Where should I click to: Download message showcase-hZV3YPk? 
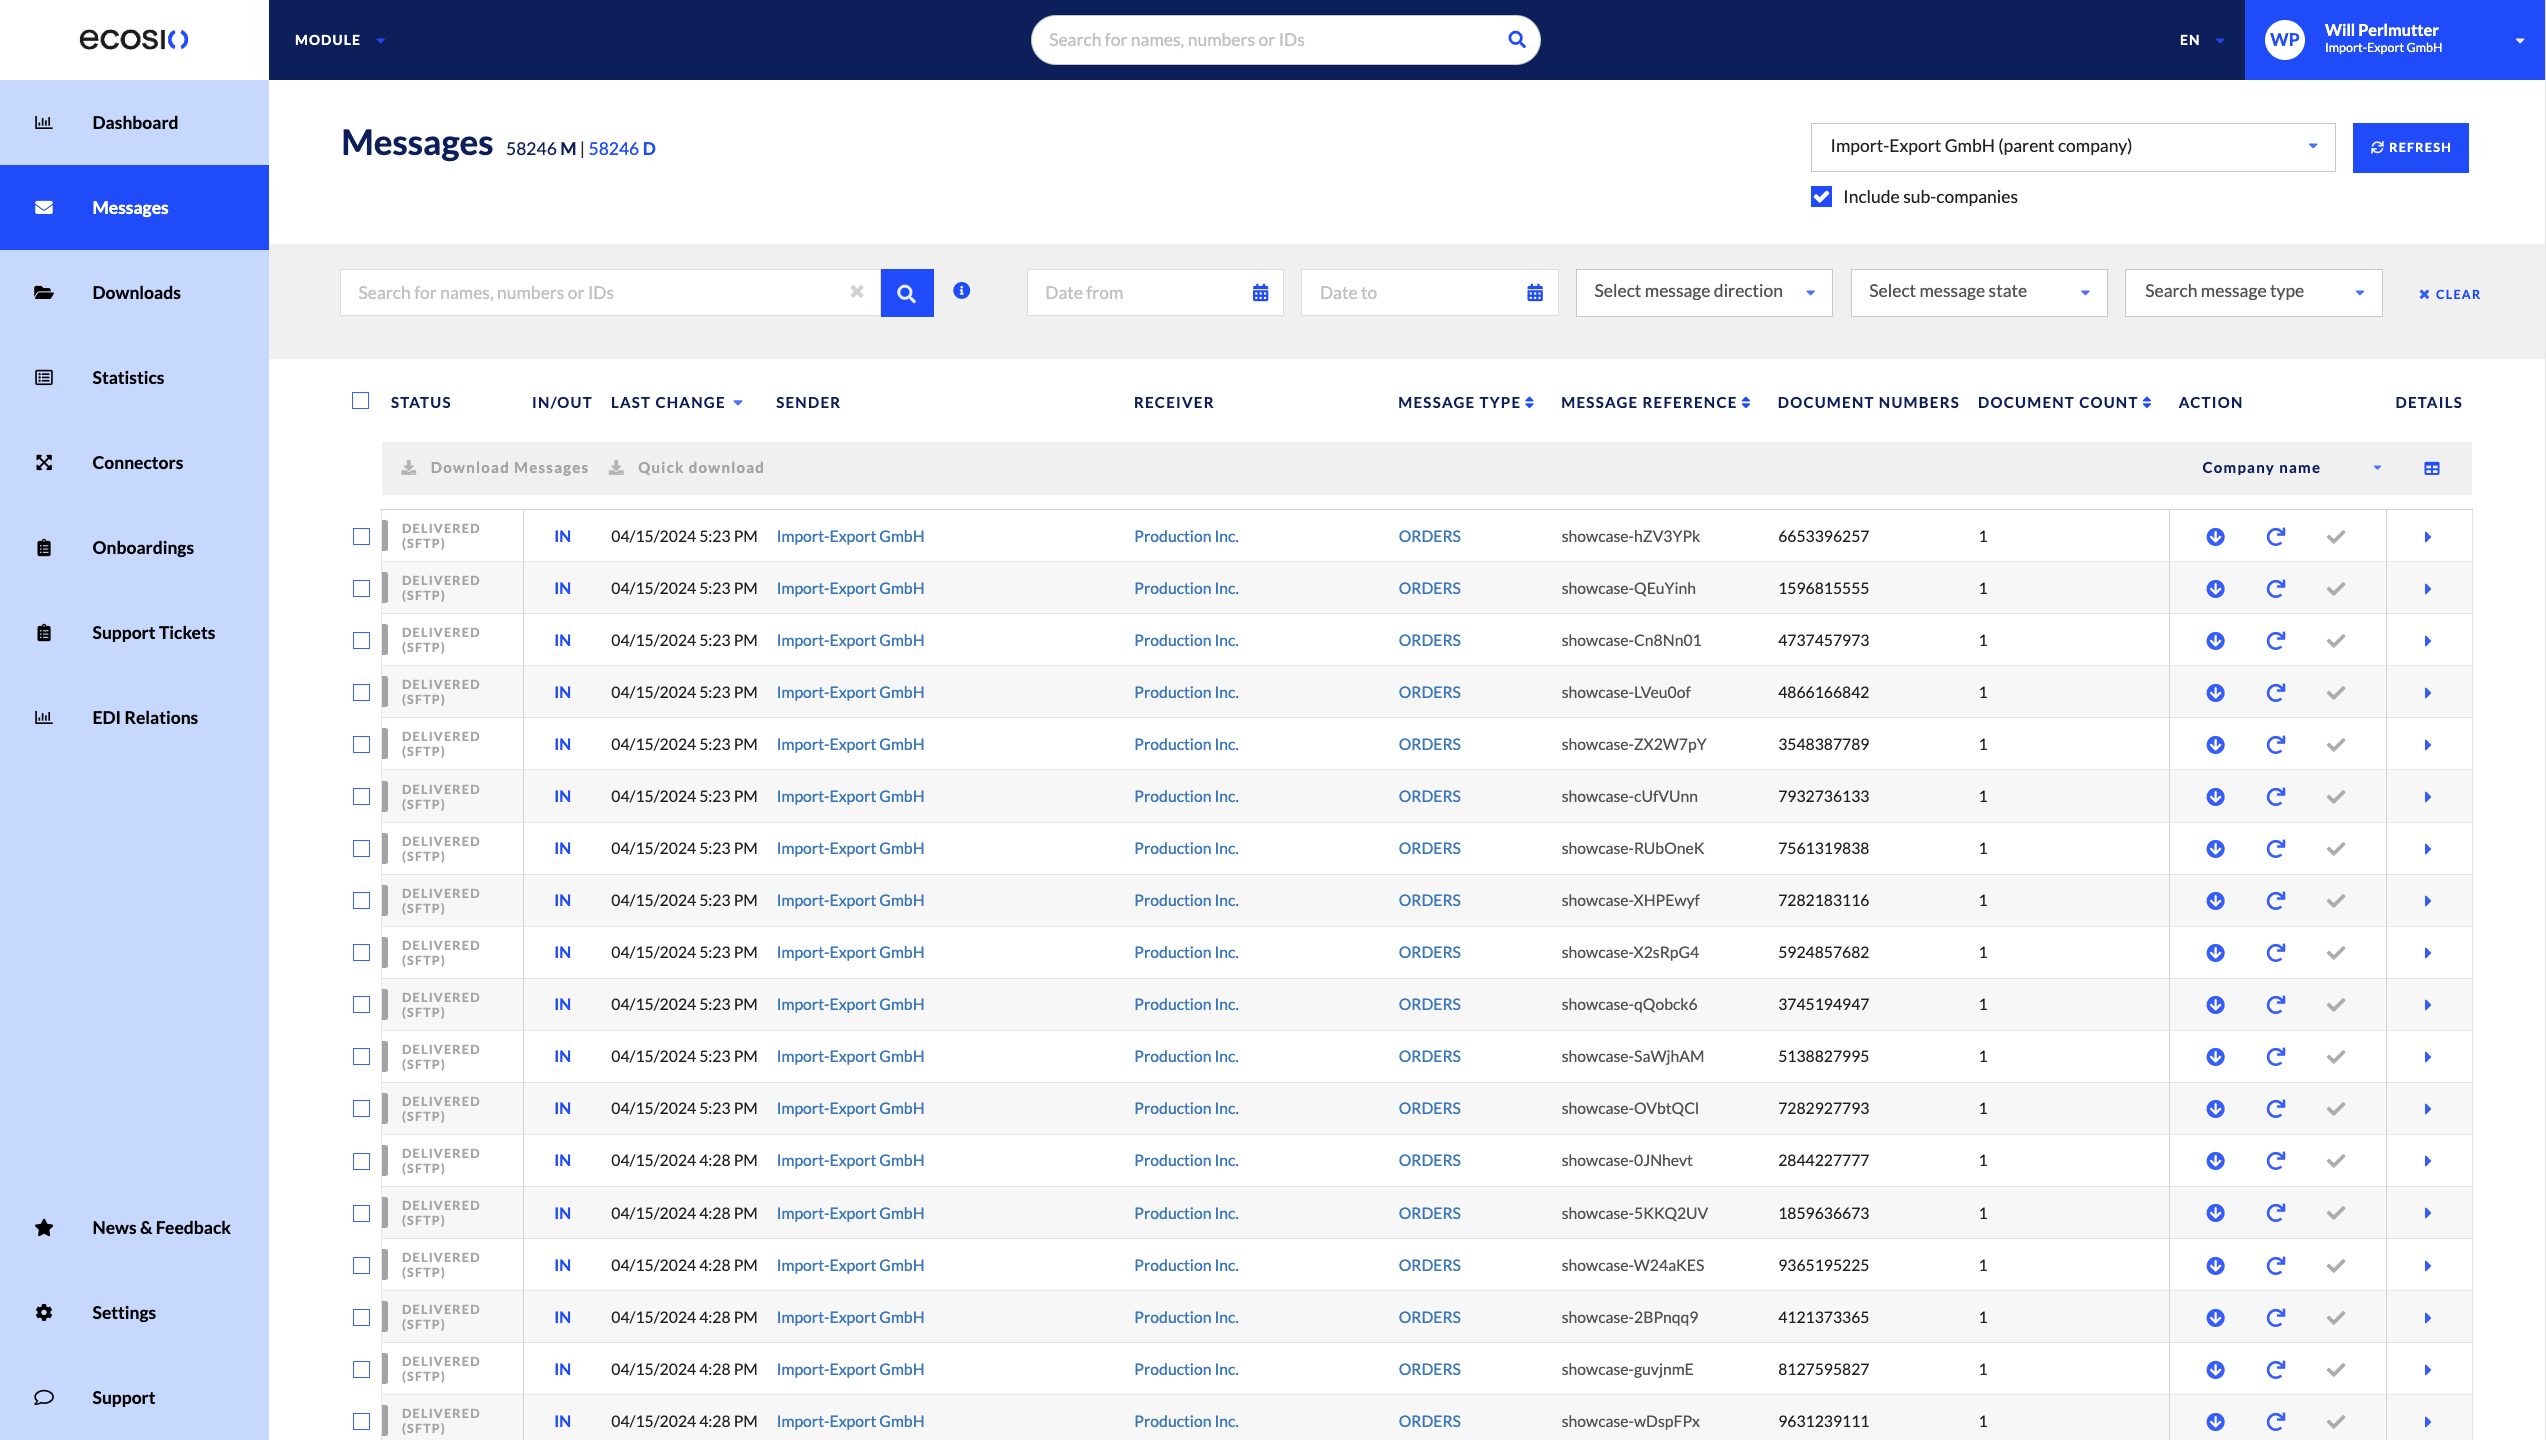[x=2215, y=536]
